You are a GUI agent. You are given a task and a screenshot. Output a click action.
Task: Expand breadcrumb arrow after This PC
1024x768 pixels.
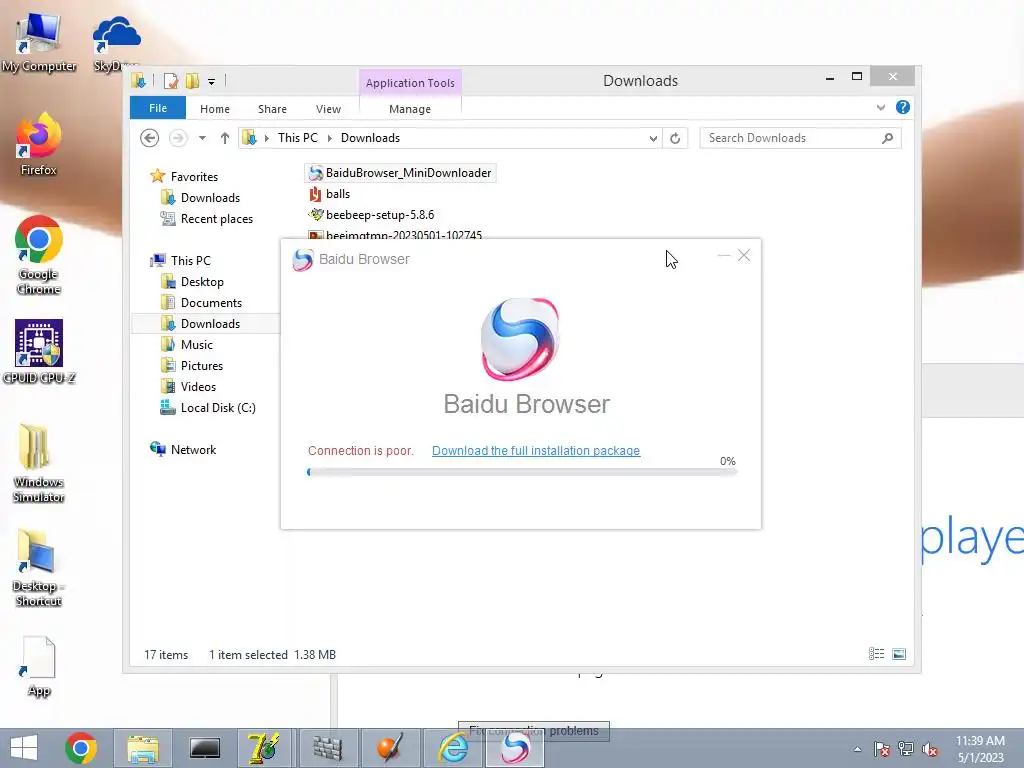[329, 138]
